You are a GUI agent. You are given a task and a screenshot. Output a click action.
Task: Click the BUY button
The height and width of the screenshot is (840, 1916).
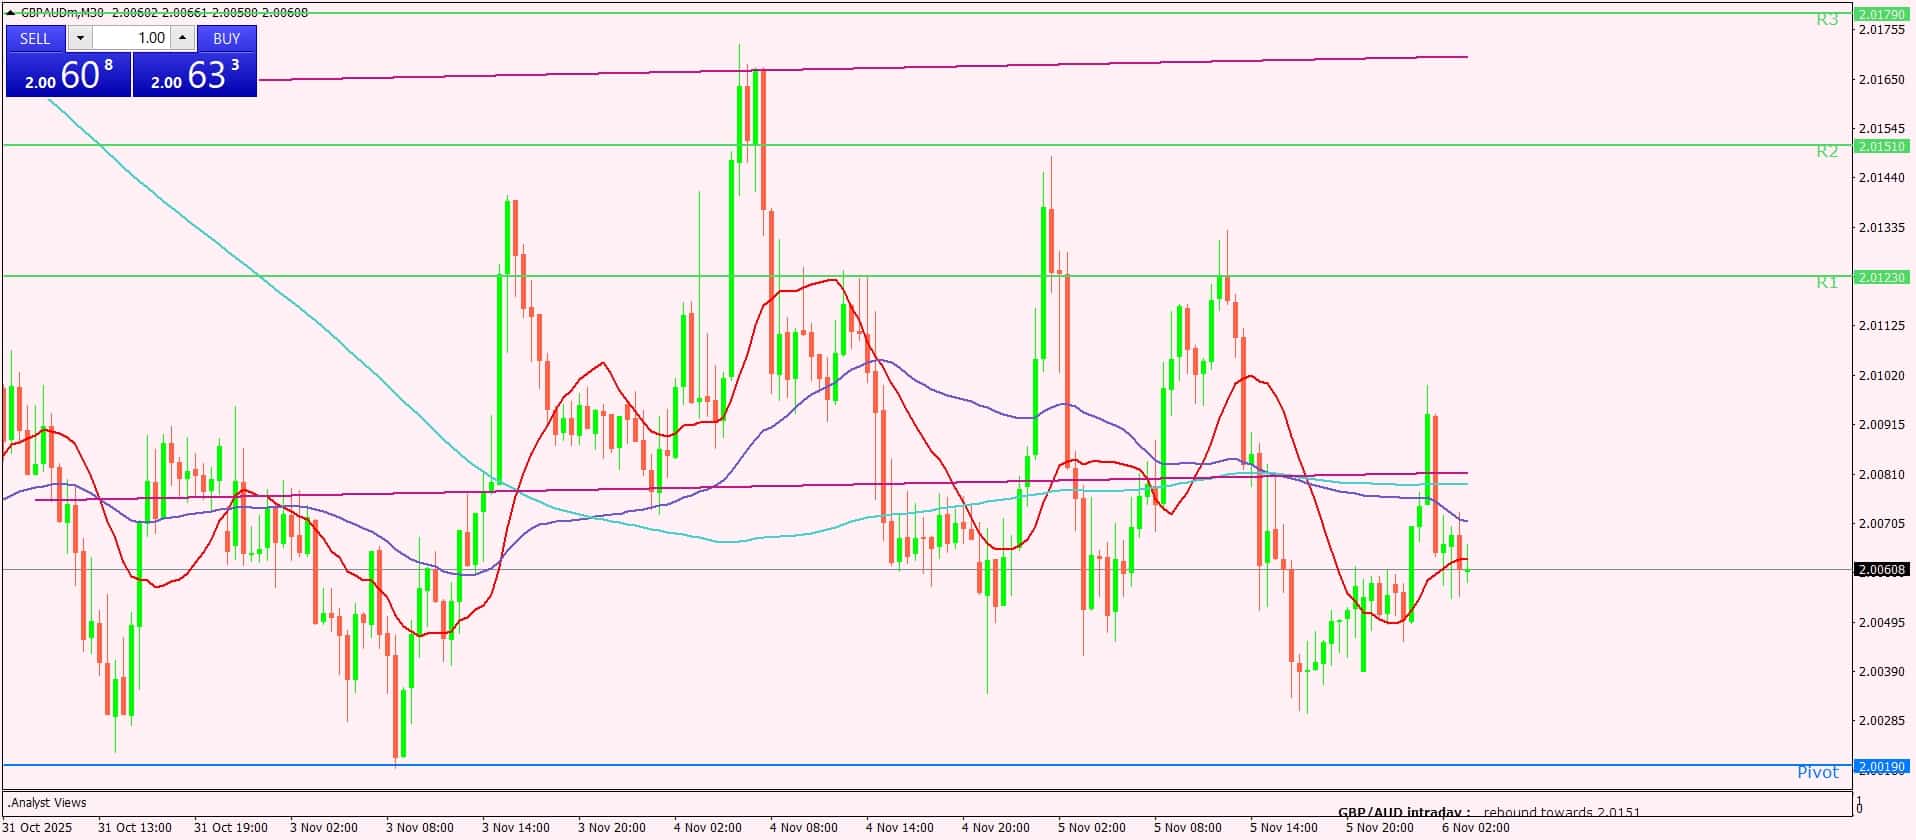tap(227, 38)
